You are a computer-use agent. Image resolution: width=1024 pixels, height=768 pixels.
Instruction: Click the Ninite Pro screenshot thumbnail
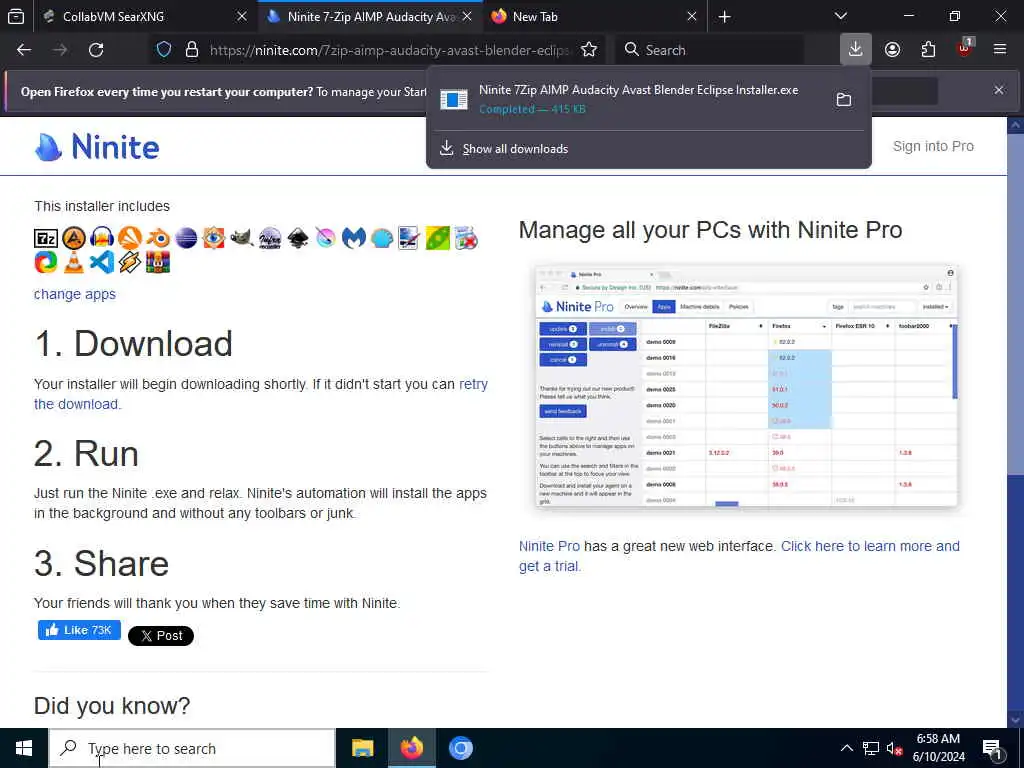click(x=746, y=385)
